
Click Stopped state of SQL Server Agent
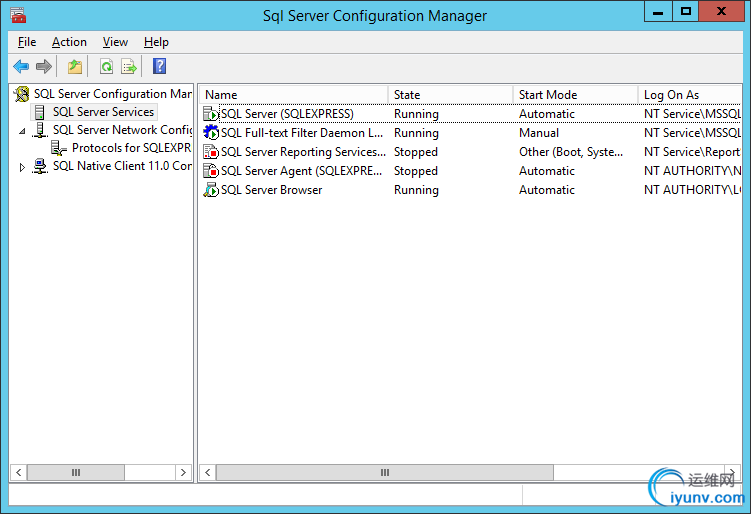click(416, 171)
